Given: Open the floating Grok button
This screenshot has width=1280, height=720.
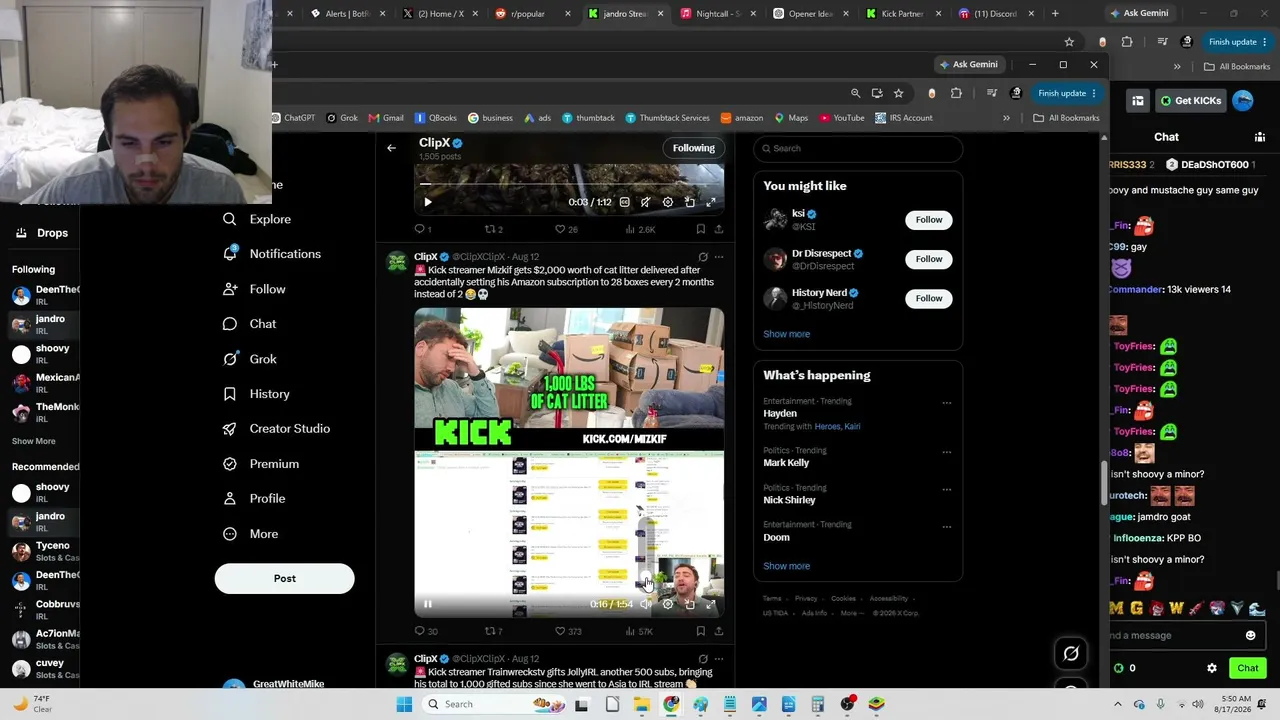Looking at the screenshot, I should click(1071, 654).
